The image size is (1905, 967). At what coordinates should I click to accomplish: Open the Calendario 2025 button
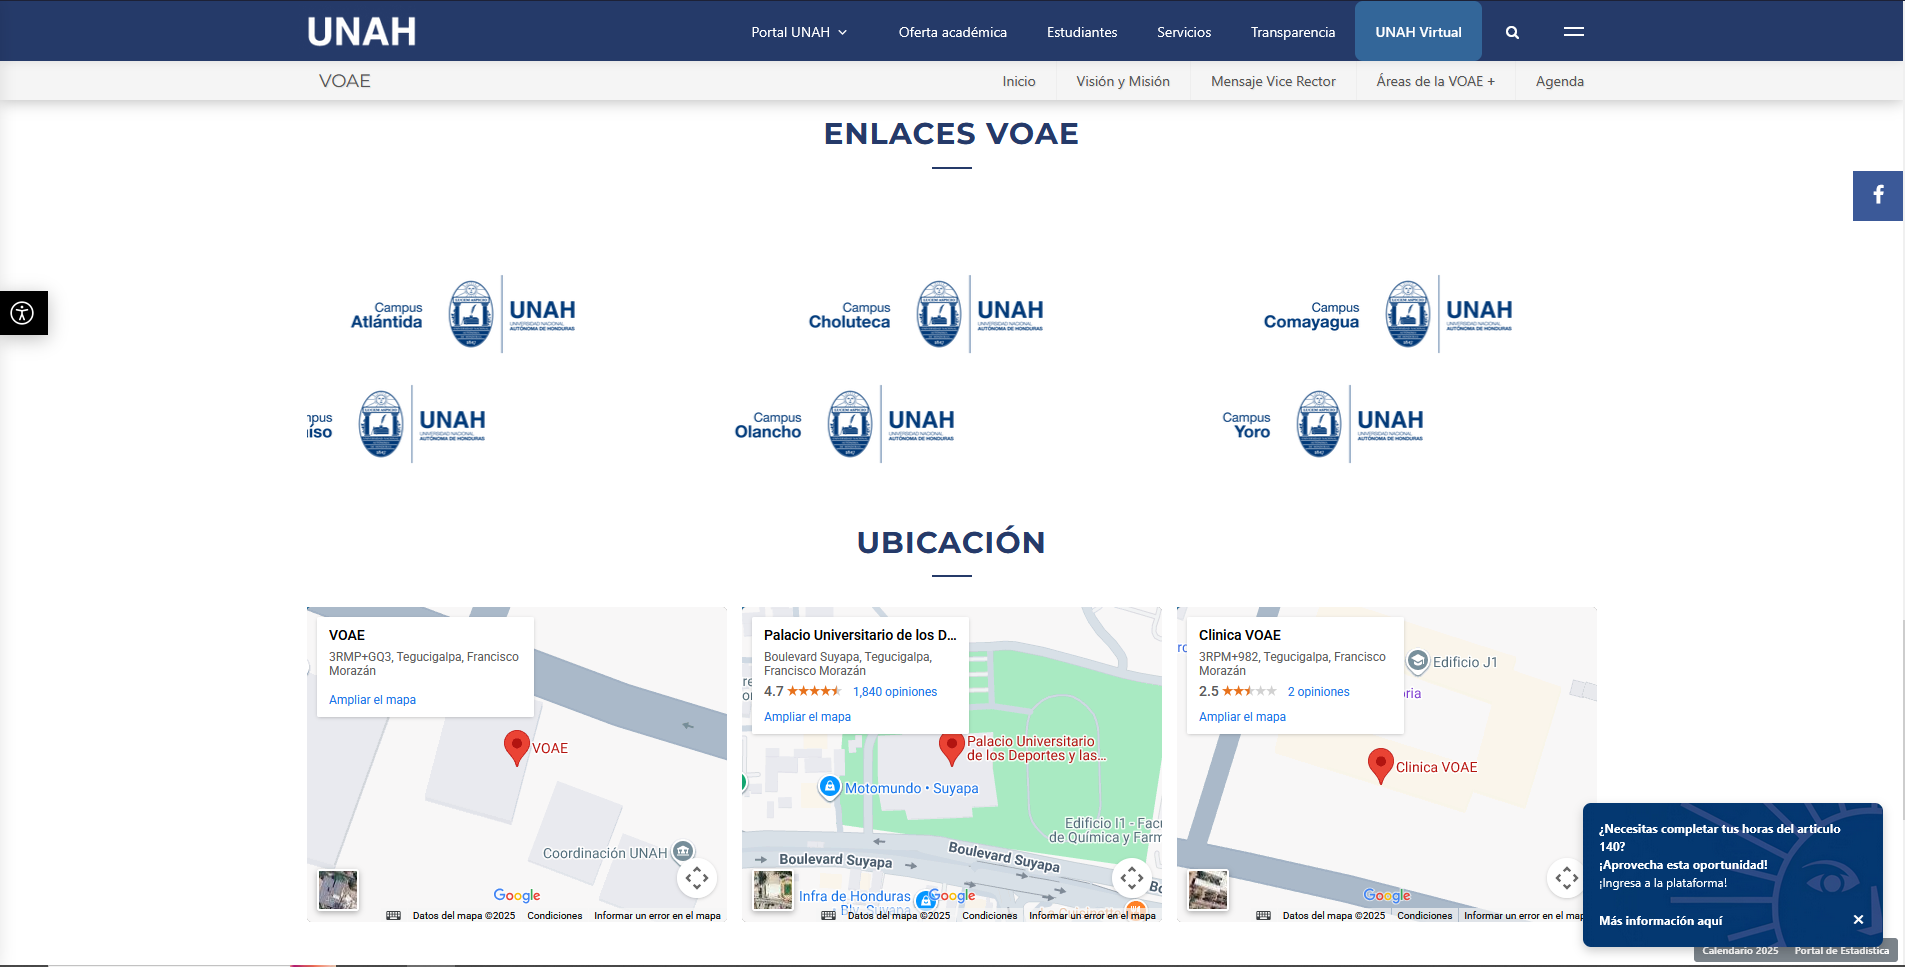point(1738,950)
